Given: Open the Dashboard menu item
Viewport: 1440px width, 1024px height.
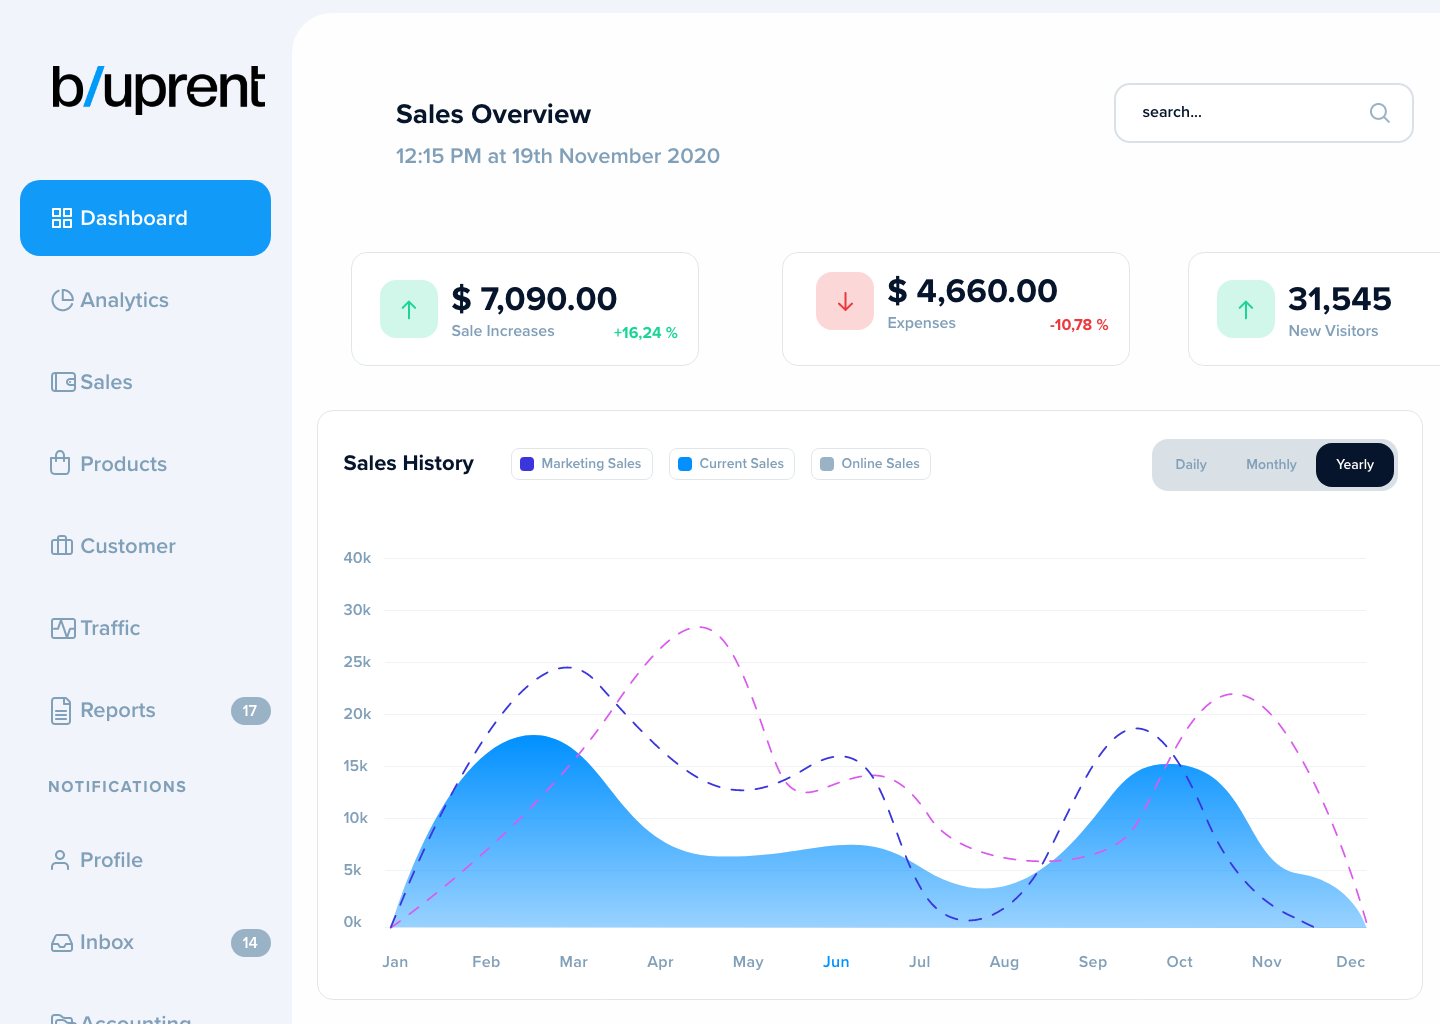Looking at the screenshot, I should [x=145, y=218].
